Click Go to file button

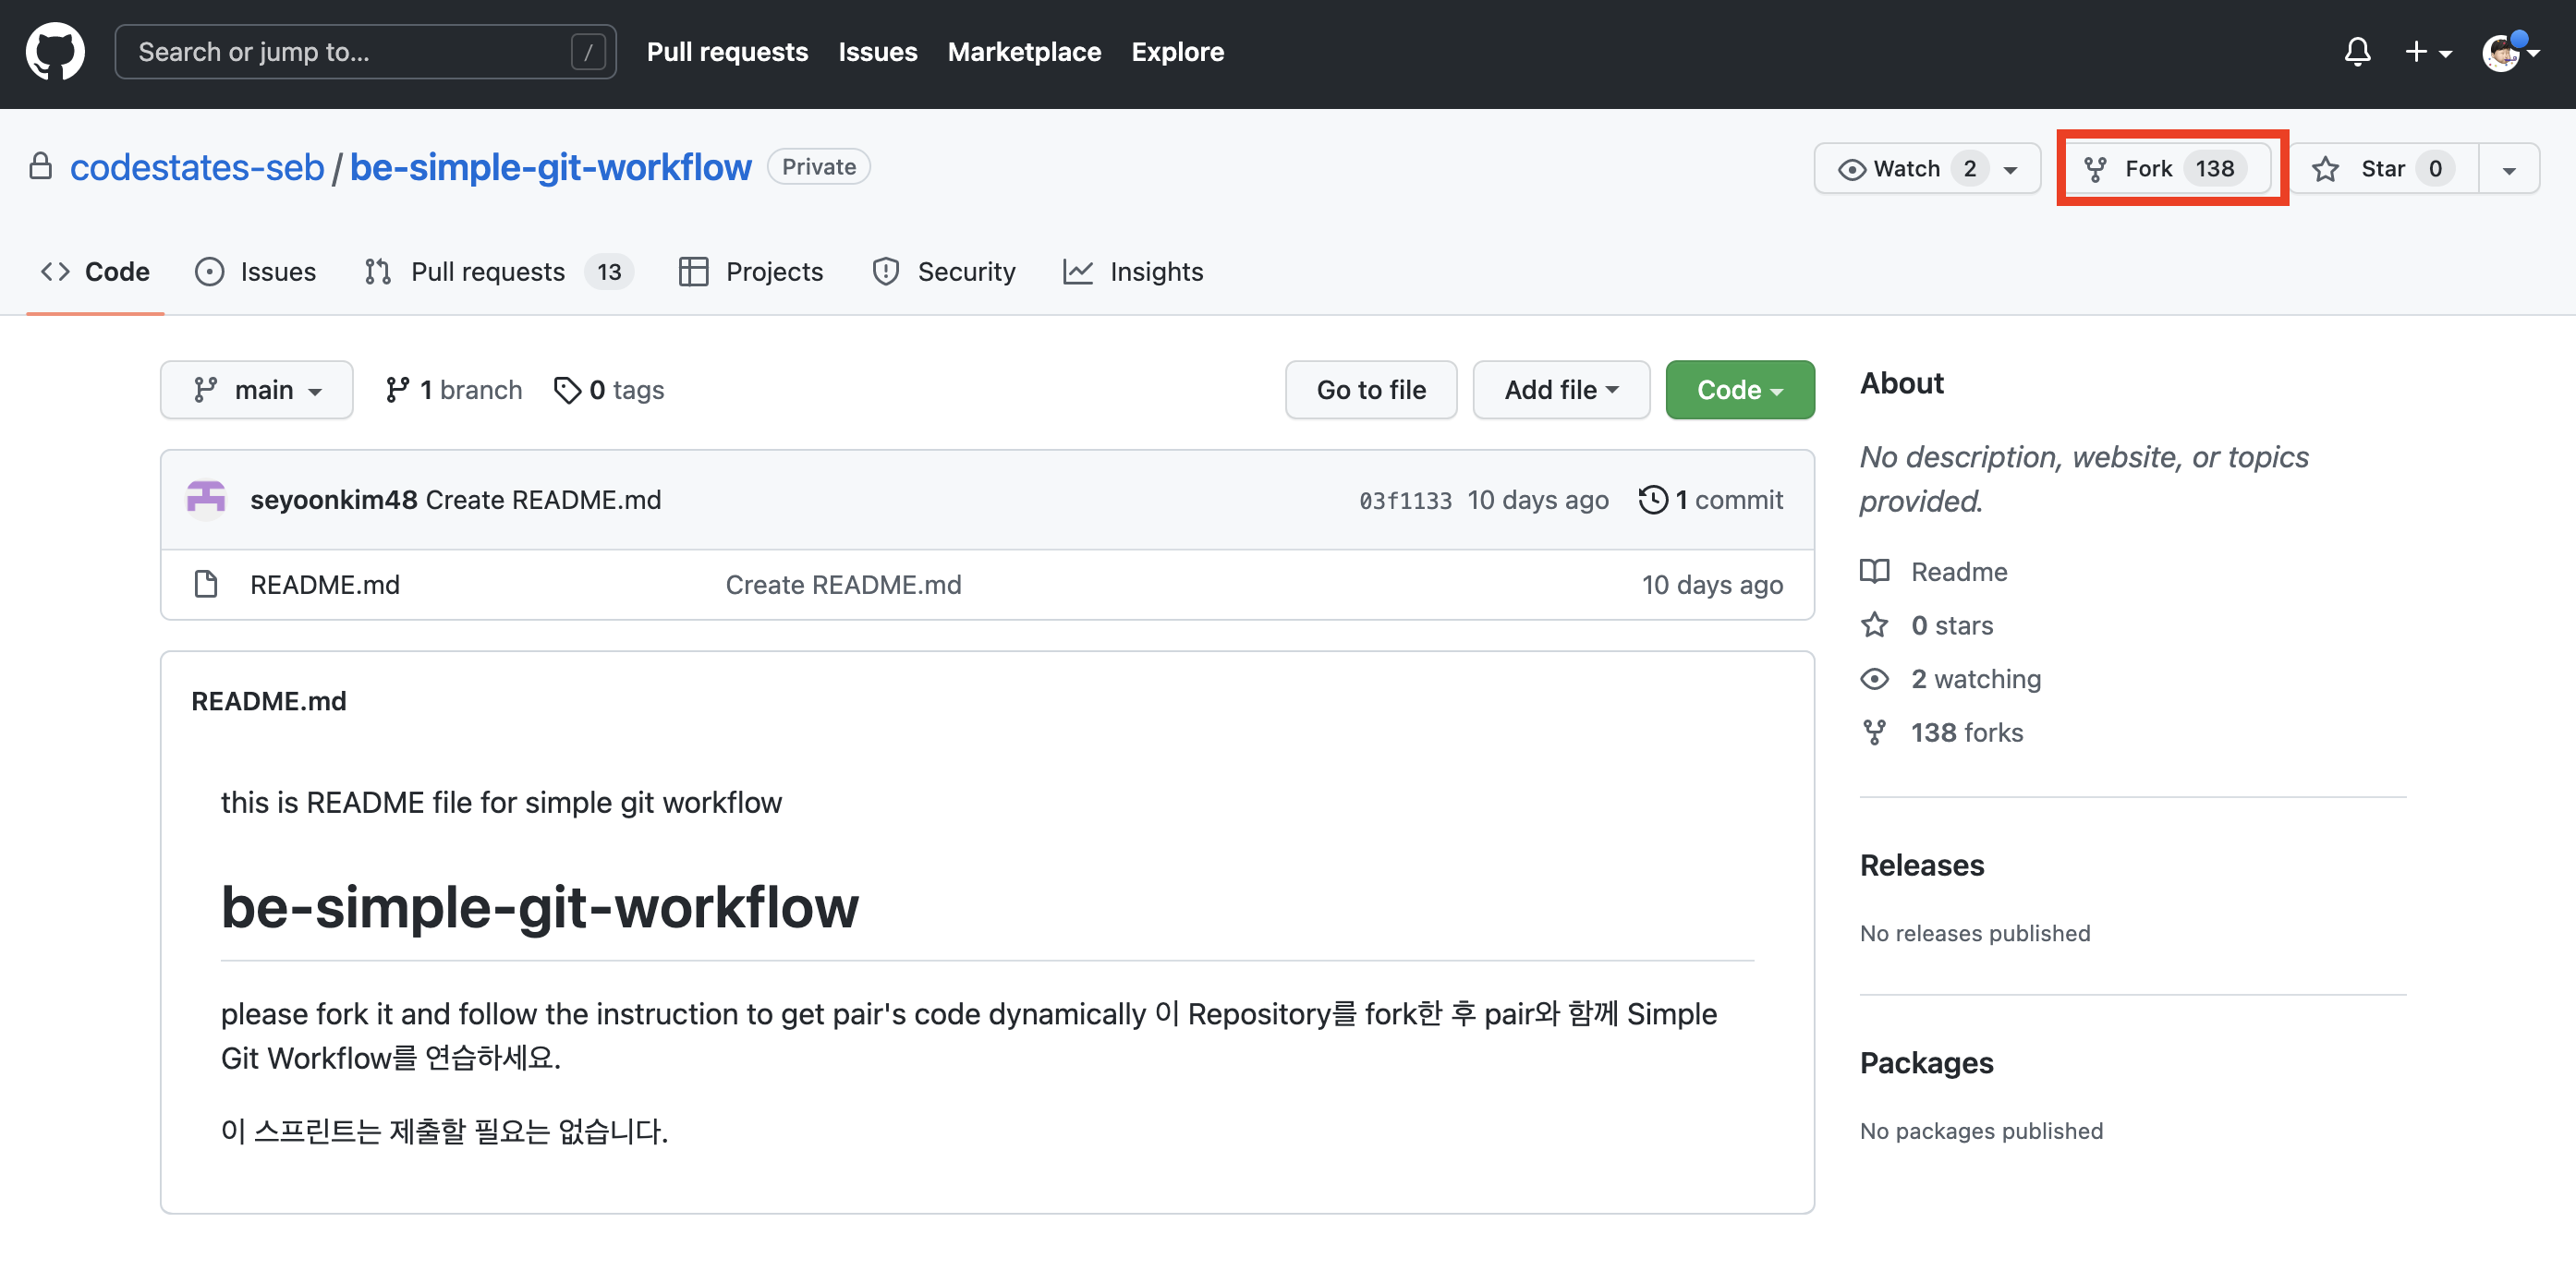1371,390
